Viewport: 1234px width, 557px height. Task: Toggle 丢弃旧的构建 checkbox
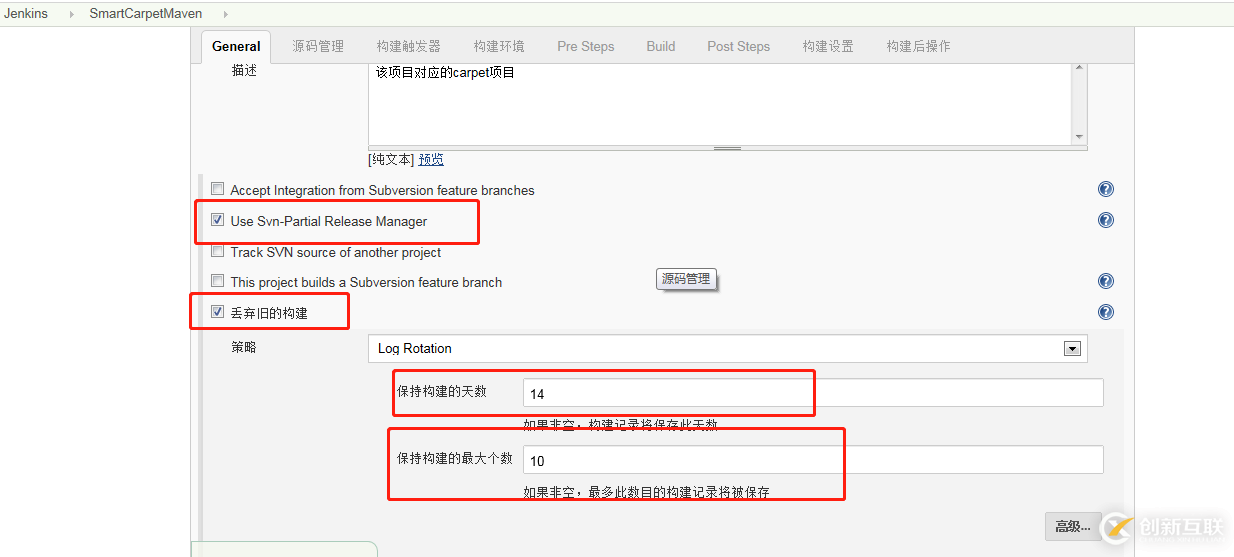(217, 312)
